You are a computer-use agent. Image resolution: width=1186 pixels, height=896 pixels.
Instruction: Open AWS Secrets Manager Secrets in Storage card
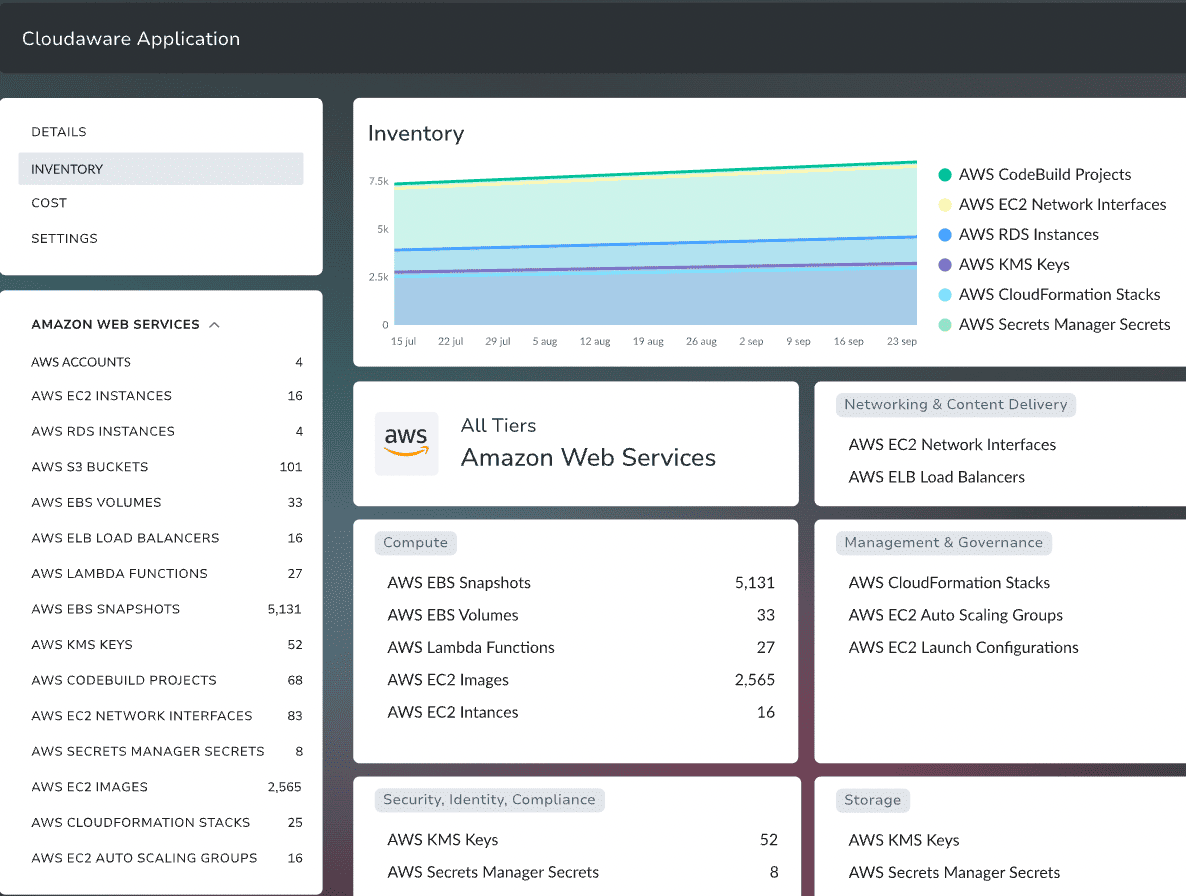tap(955, 873)
